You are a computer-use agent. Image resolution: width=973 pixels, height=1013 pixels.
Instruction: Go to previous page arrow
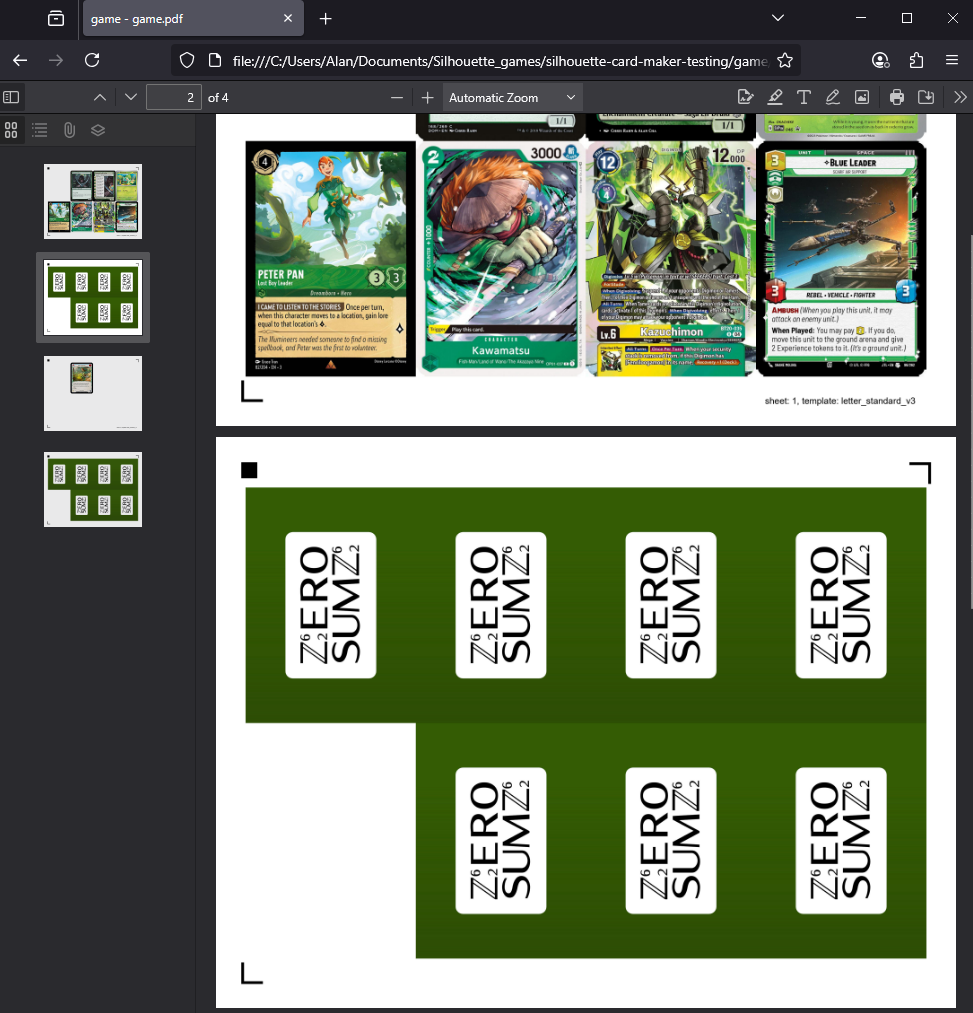99,98
